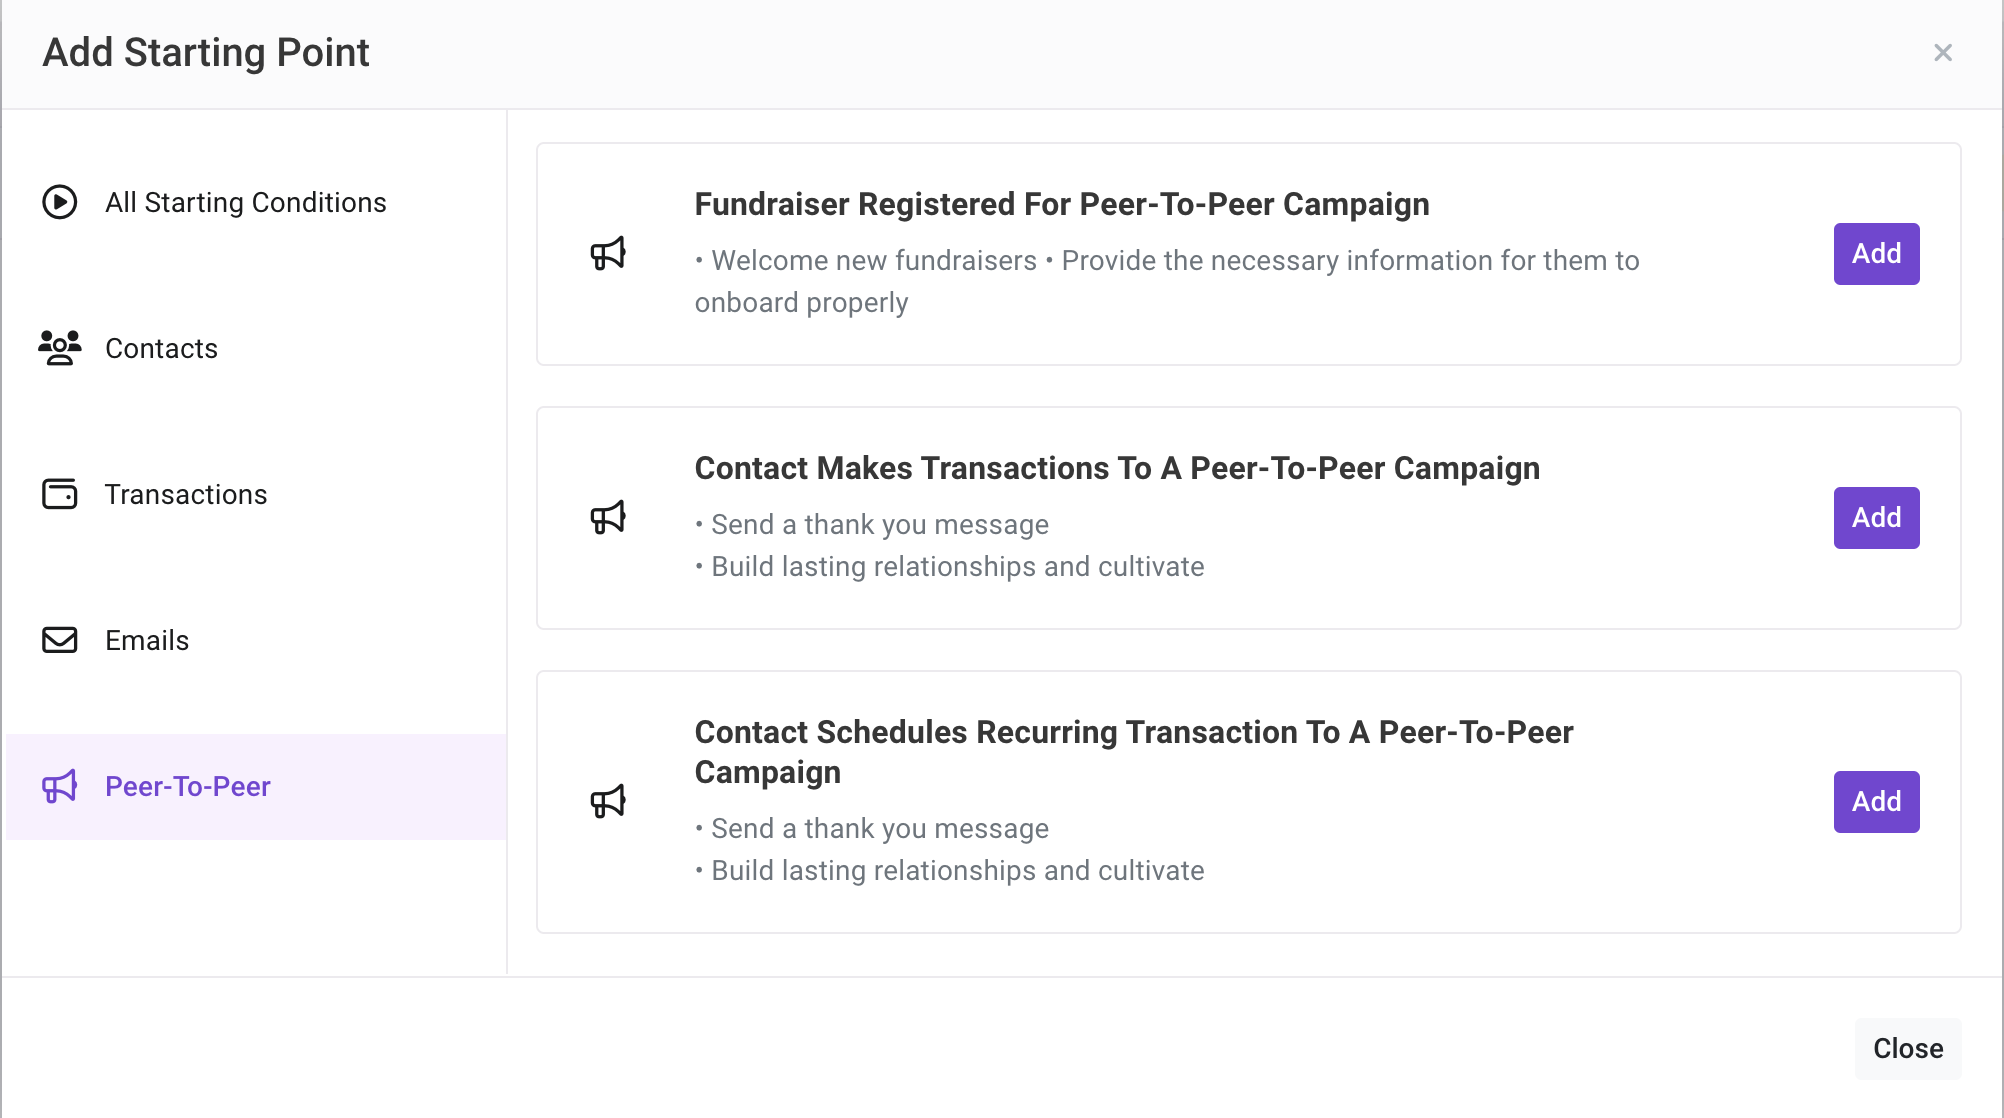Add Fundraiser Registered For Peer-To-Peer Campaign
This screenshot has height=1118, width=2004.
1876,254
